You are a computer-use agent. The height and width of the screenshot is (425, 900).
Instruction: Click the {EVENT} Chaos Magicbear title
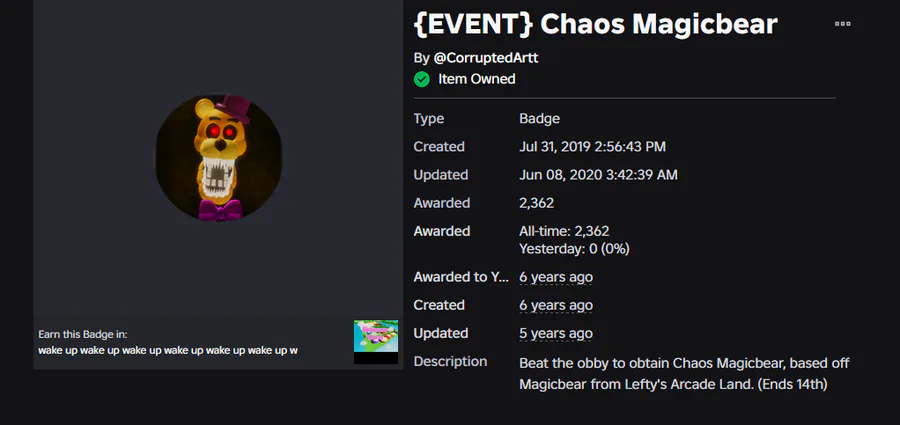(x=595, y=24)
